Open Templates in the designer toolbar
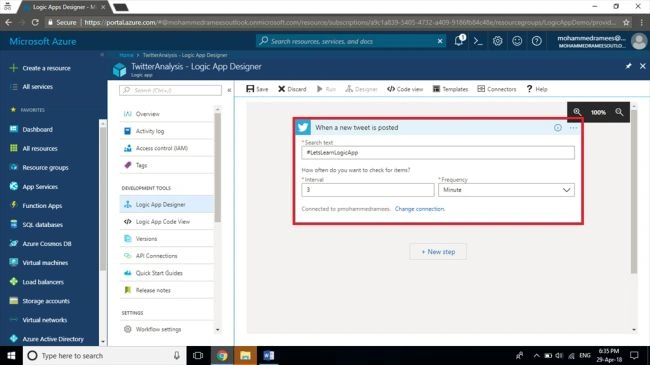Image resolution: width=650 pixels, height=365 pixels. pyautogui.click(x=450, y=89)
